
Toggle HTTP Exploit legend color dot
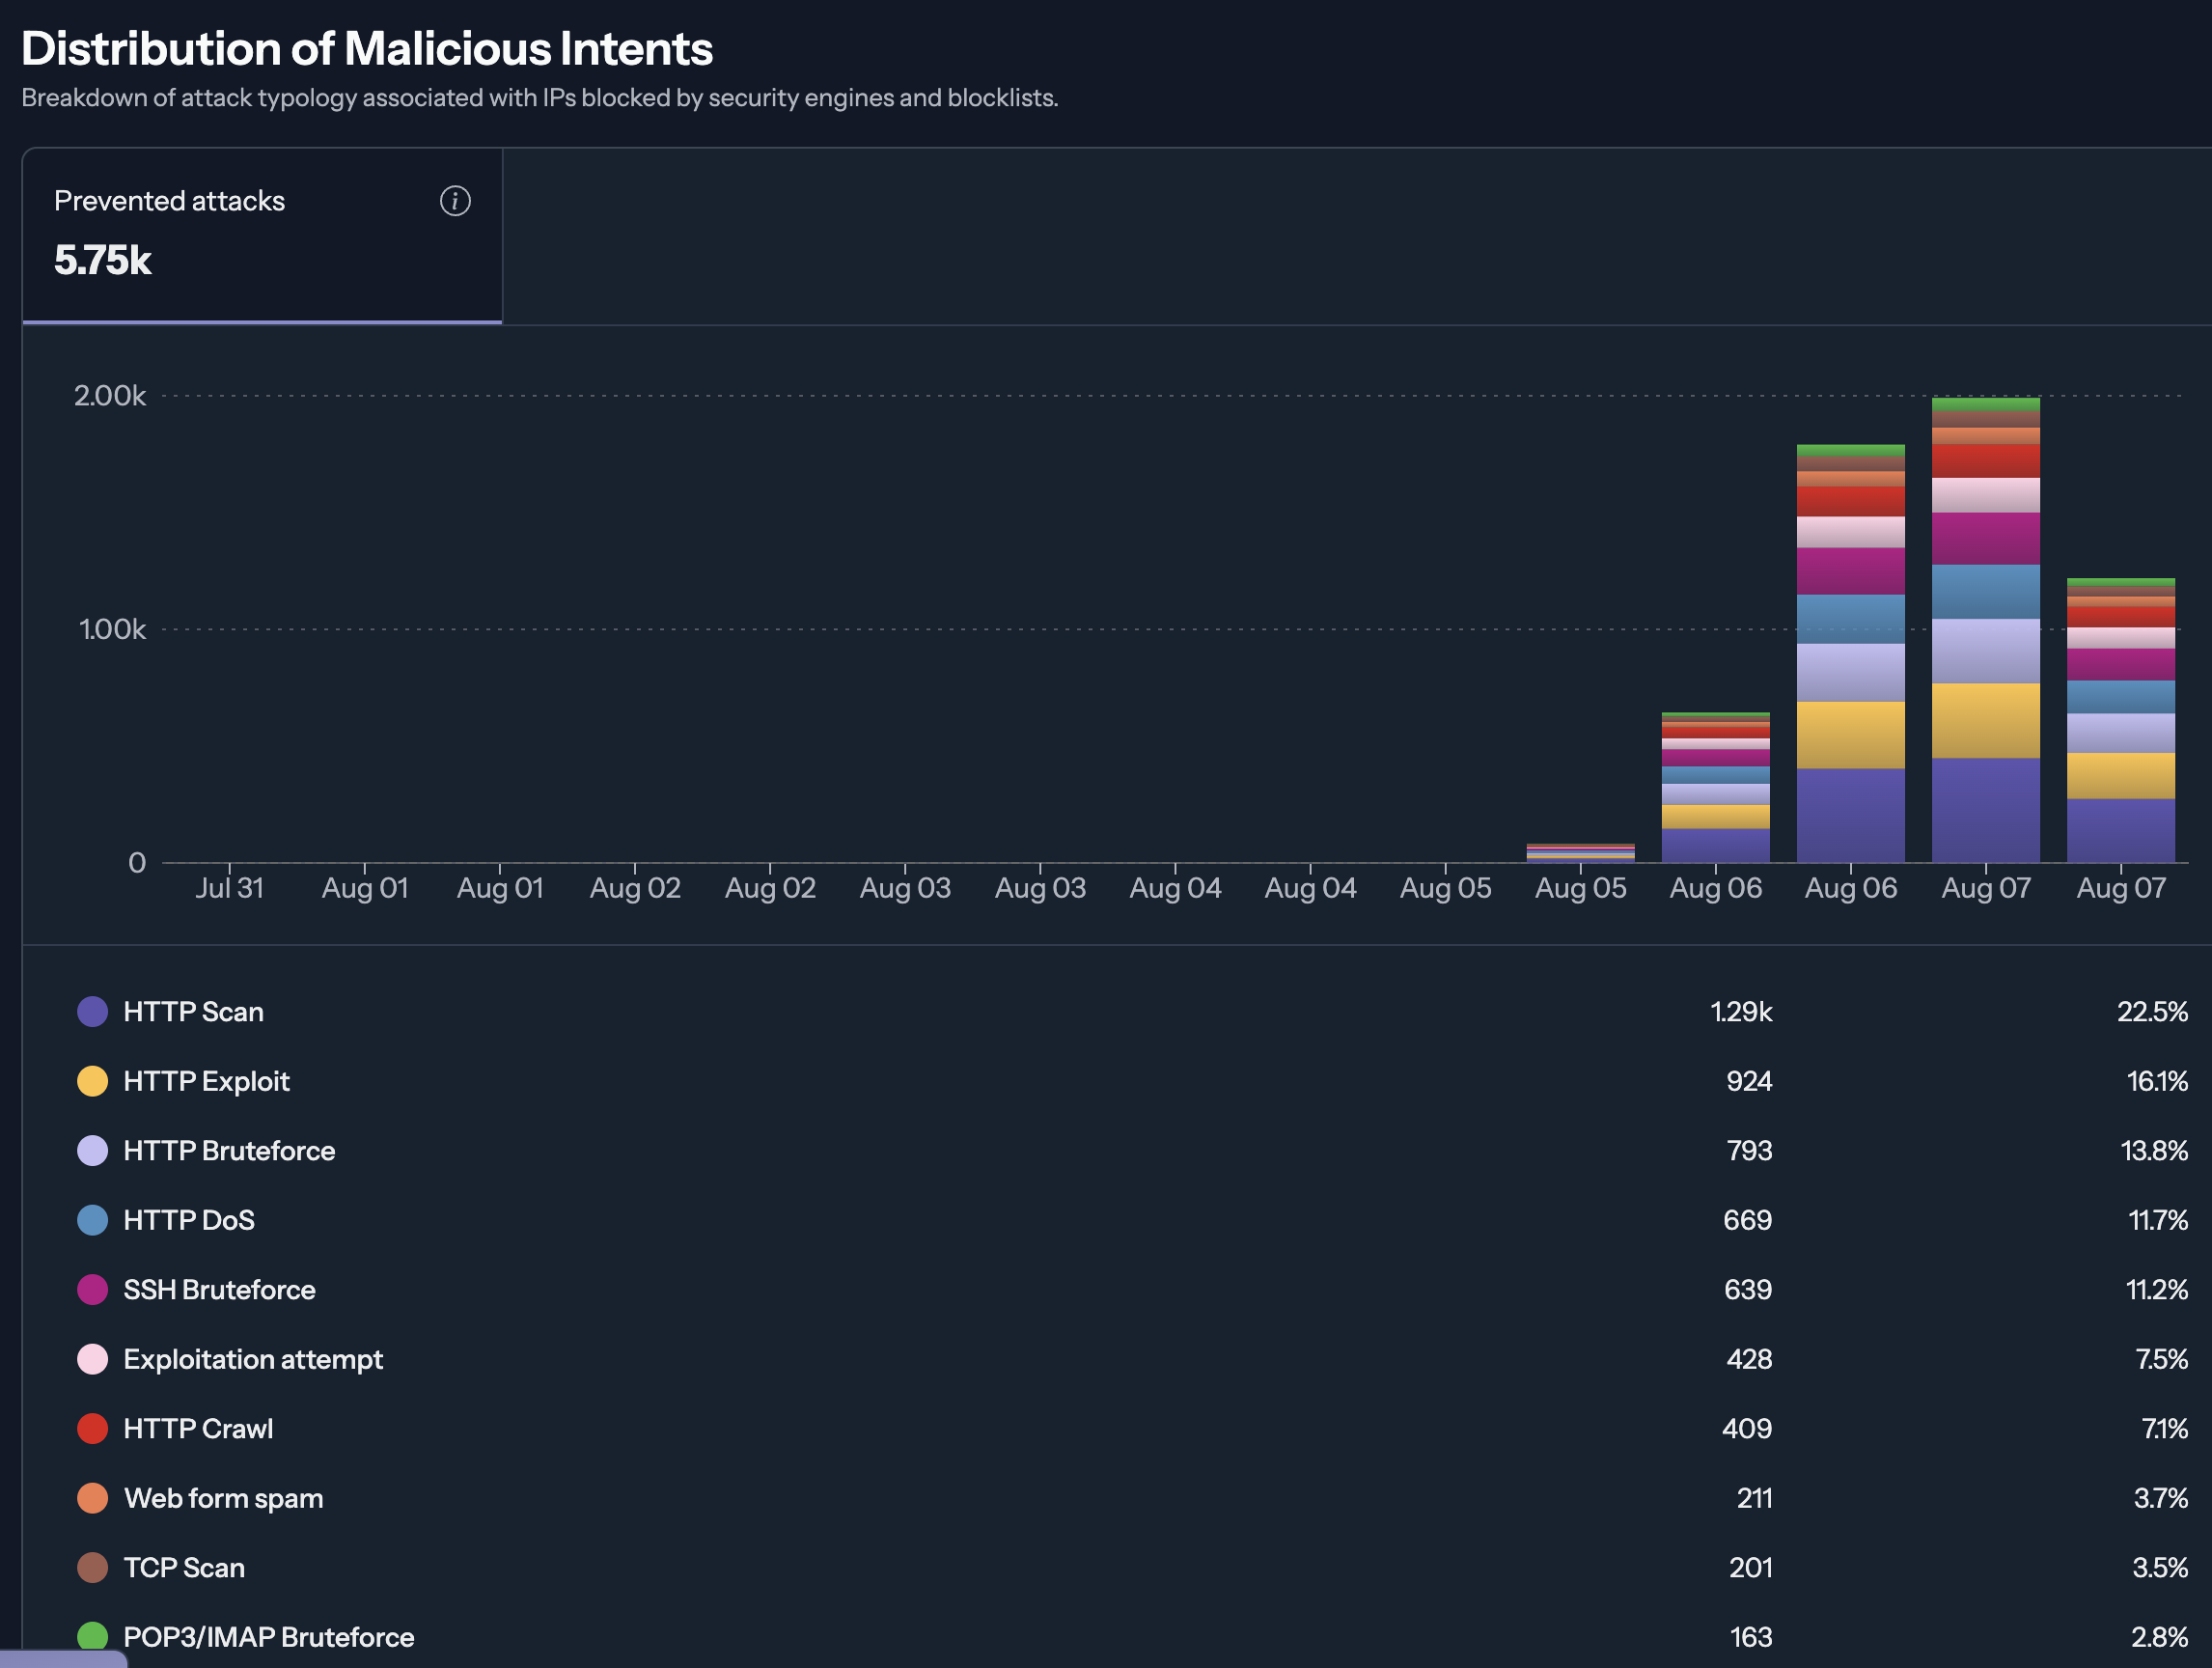point(92,1081)
